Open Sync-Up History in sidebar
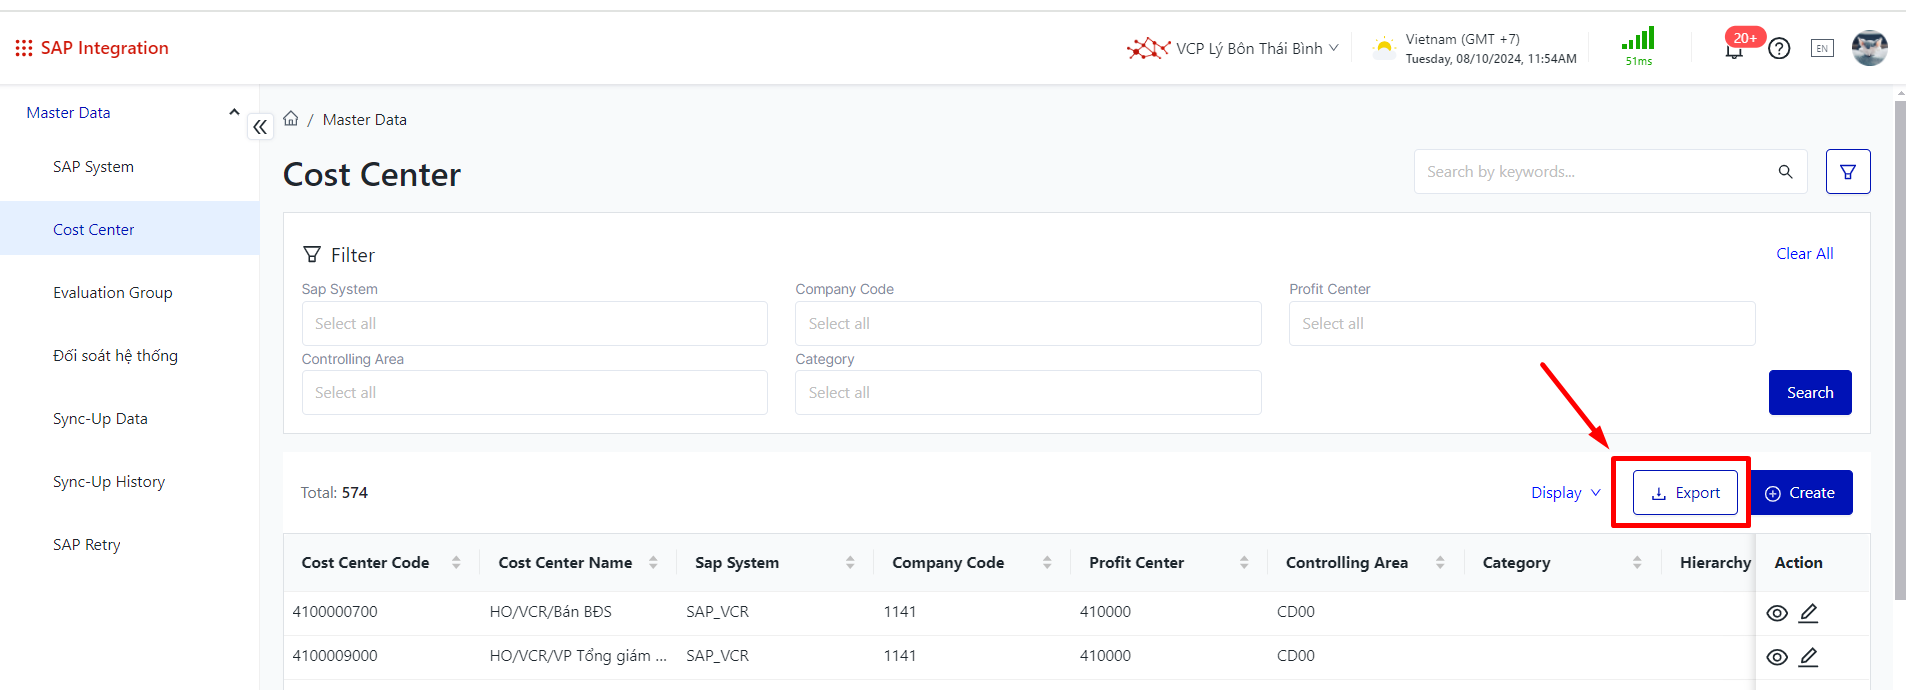 tap(109, 482)
